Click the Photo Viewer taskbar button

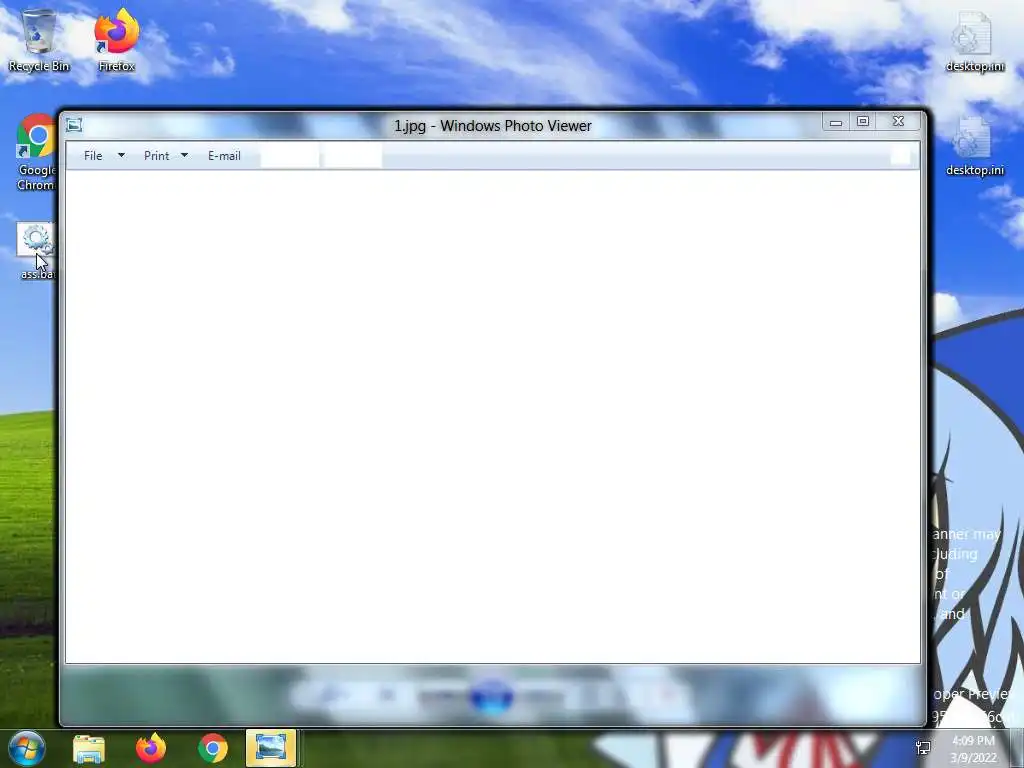click(271, 748)
